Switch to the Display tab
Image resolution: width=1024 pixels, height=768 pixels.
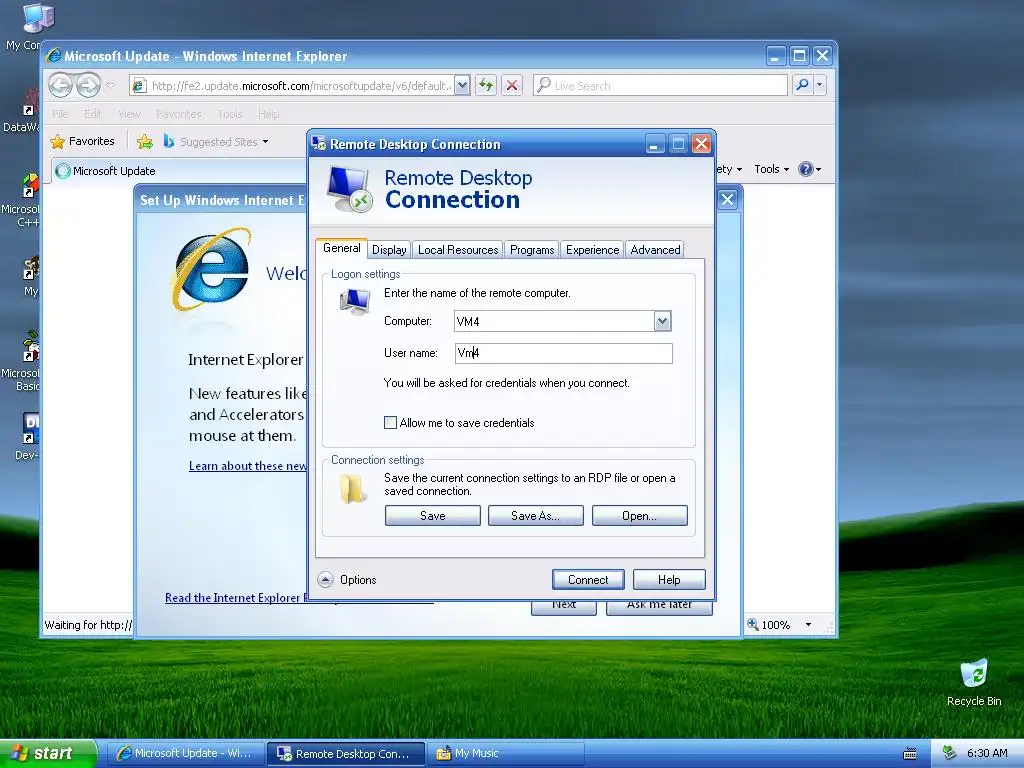(x=389, y=249)
